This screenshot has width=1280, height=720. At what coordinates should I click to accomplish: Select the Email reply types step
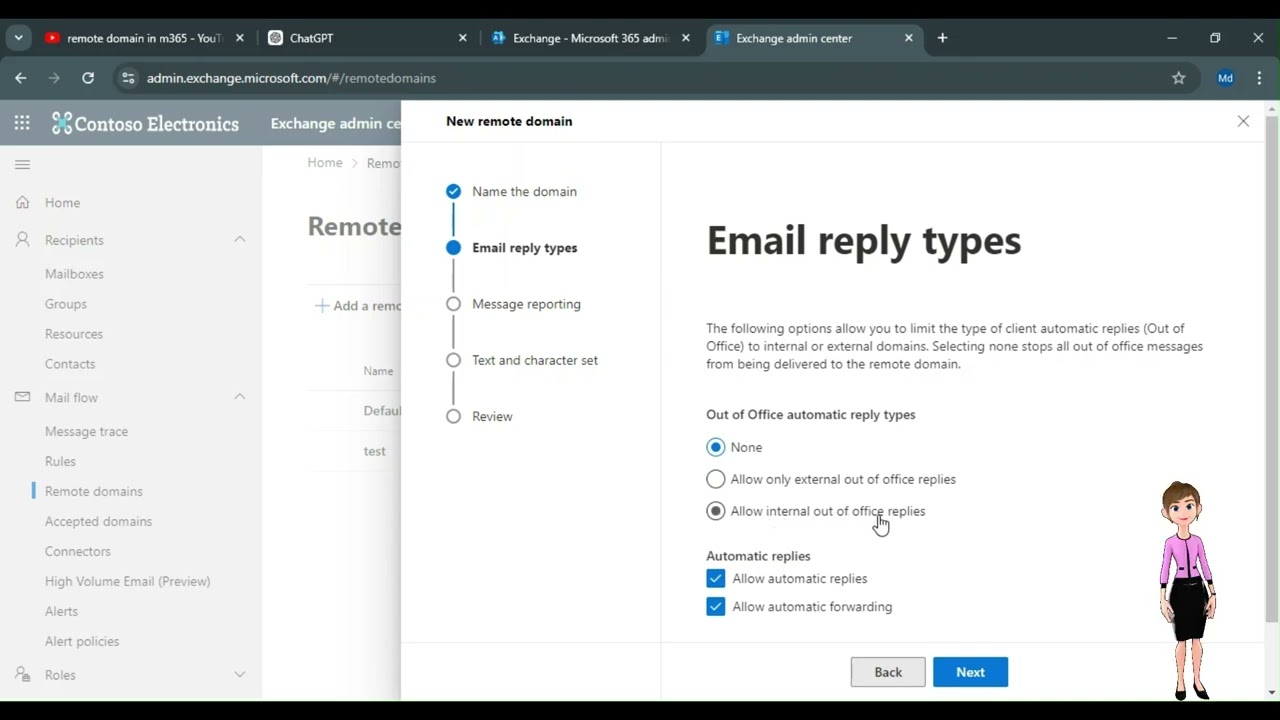coord(524,248)
